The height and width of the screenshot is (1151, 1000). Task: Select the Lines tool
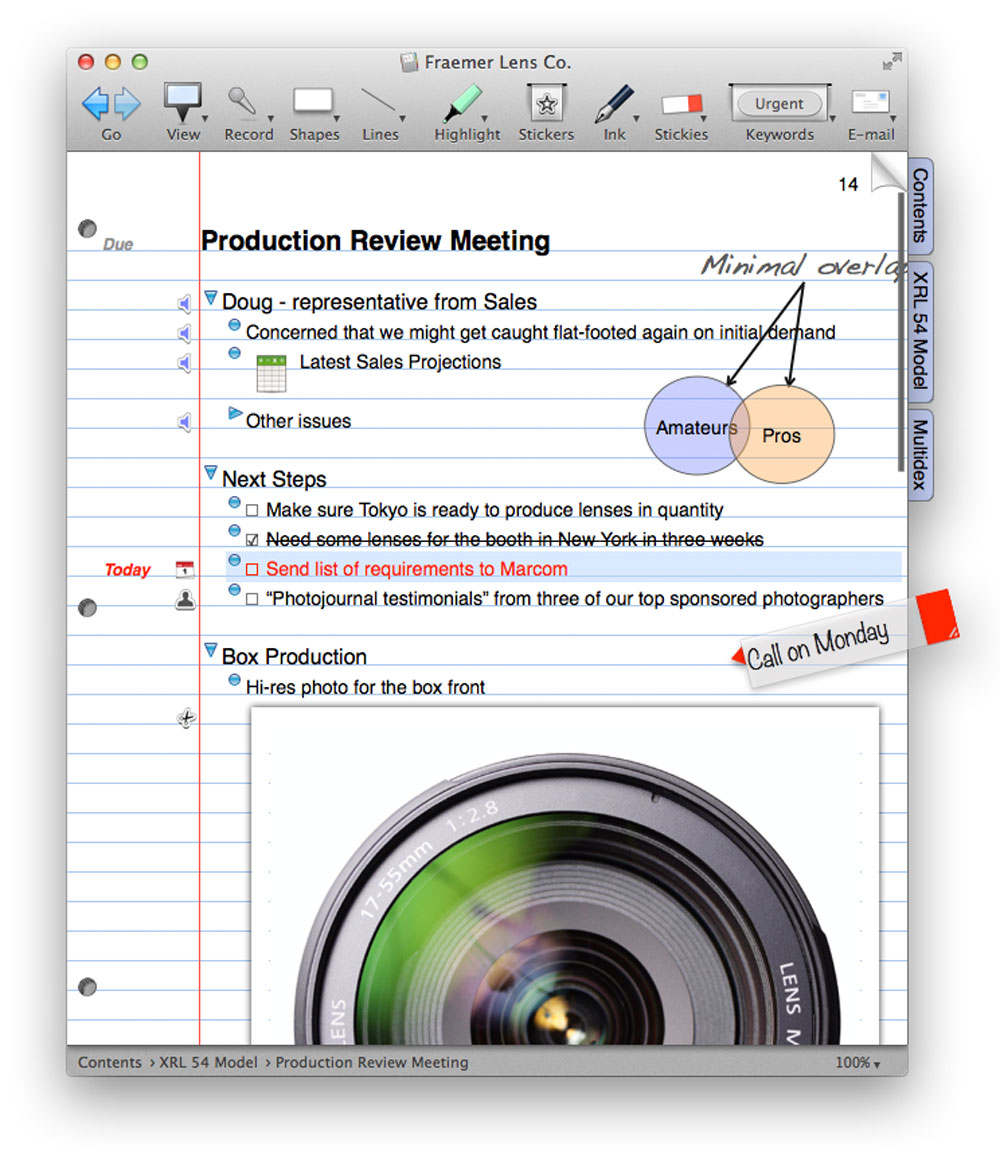pos(378,102)
